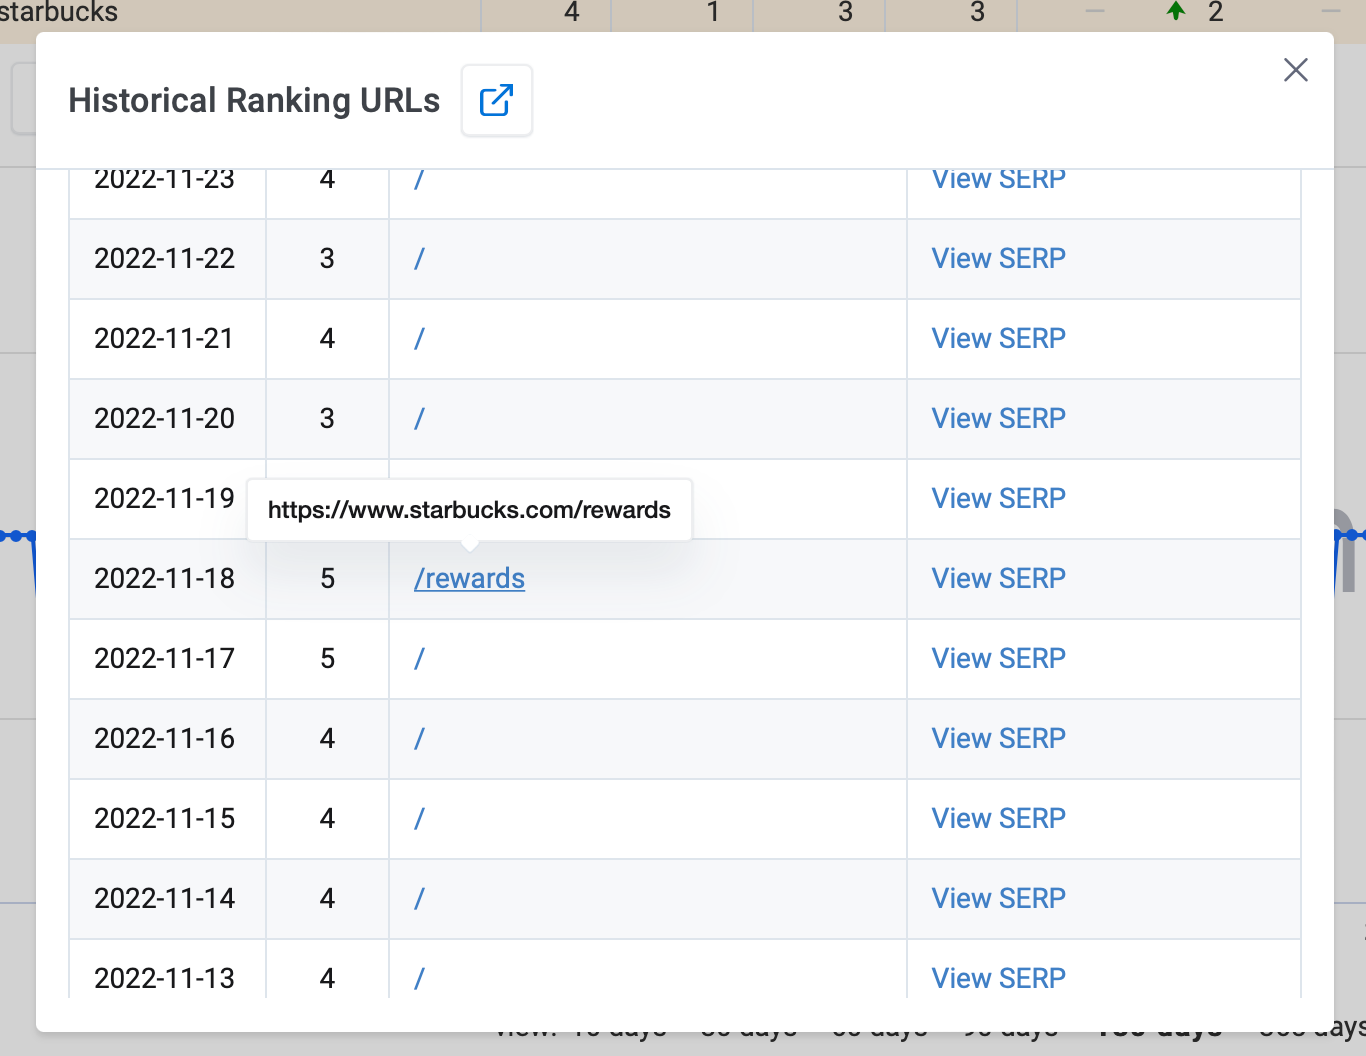Viewport: 1366px width, 1056px height.
Task: View SERP for 2022-11-21
Action: pos(998,338)
